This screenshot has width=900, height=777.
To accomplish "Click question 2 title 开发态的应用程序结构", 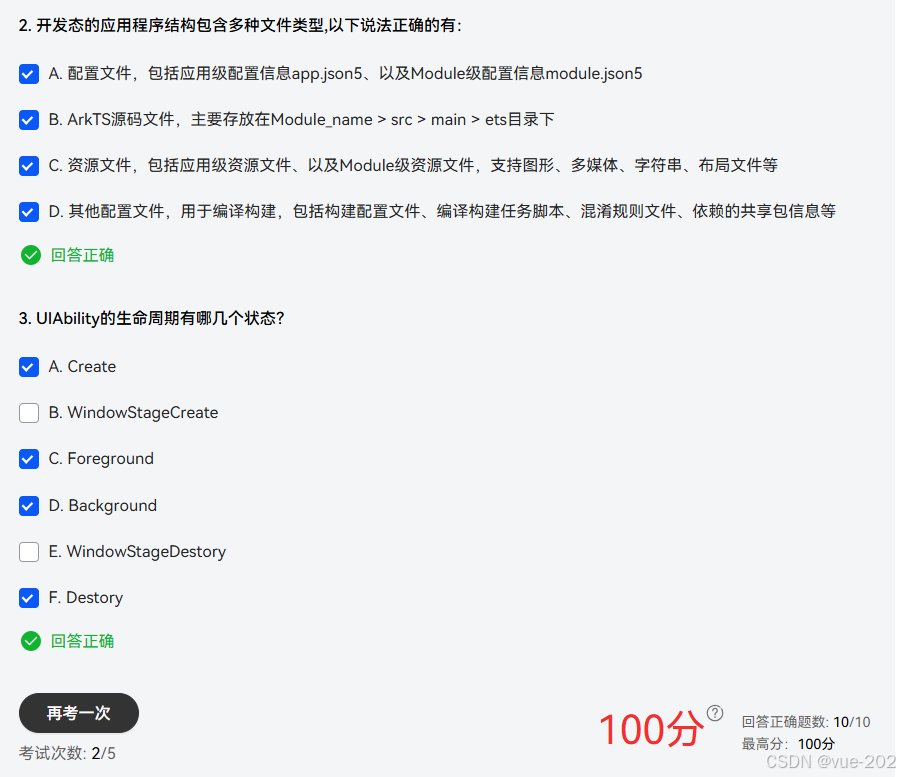I will (240, 26).
